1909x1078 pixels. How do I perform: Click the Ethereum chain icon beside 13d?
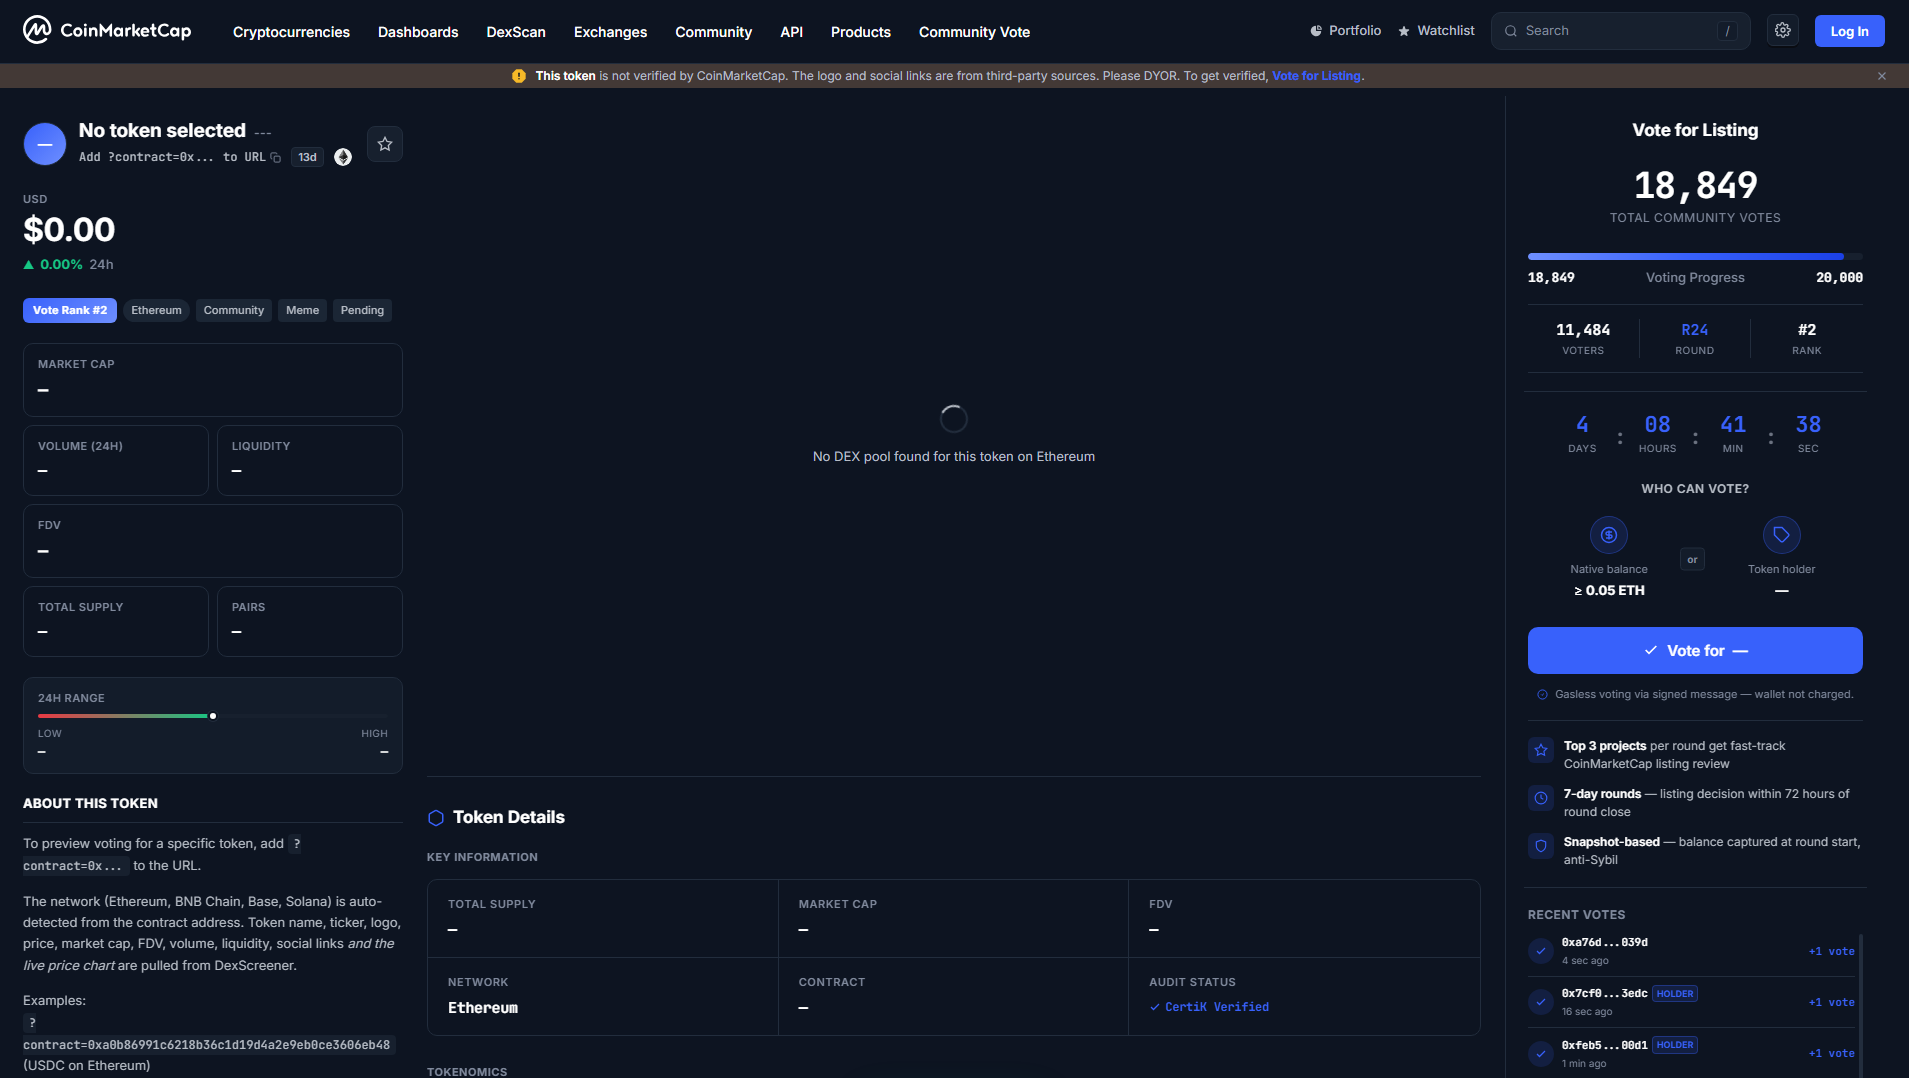pos(343,157)
